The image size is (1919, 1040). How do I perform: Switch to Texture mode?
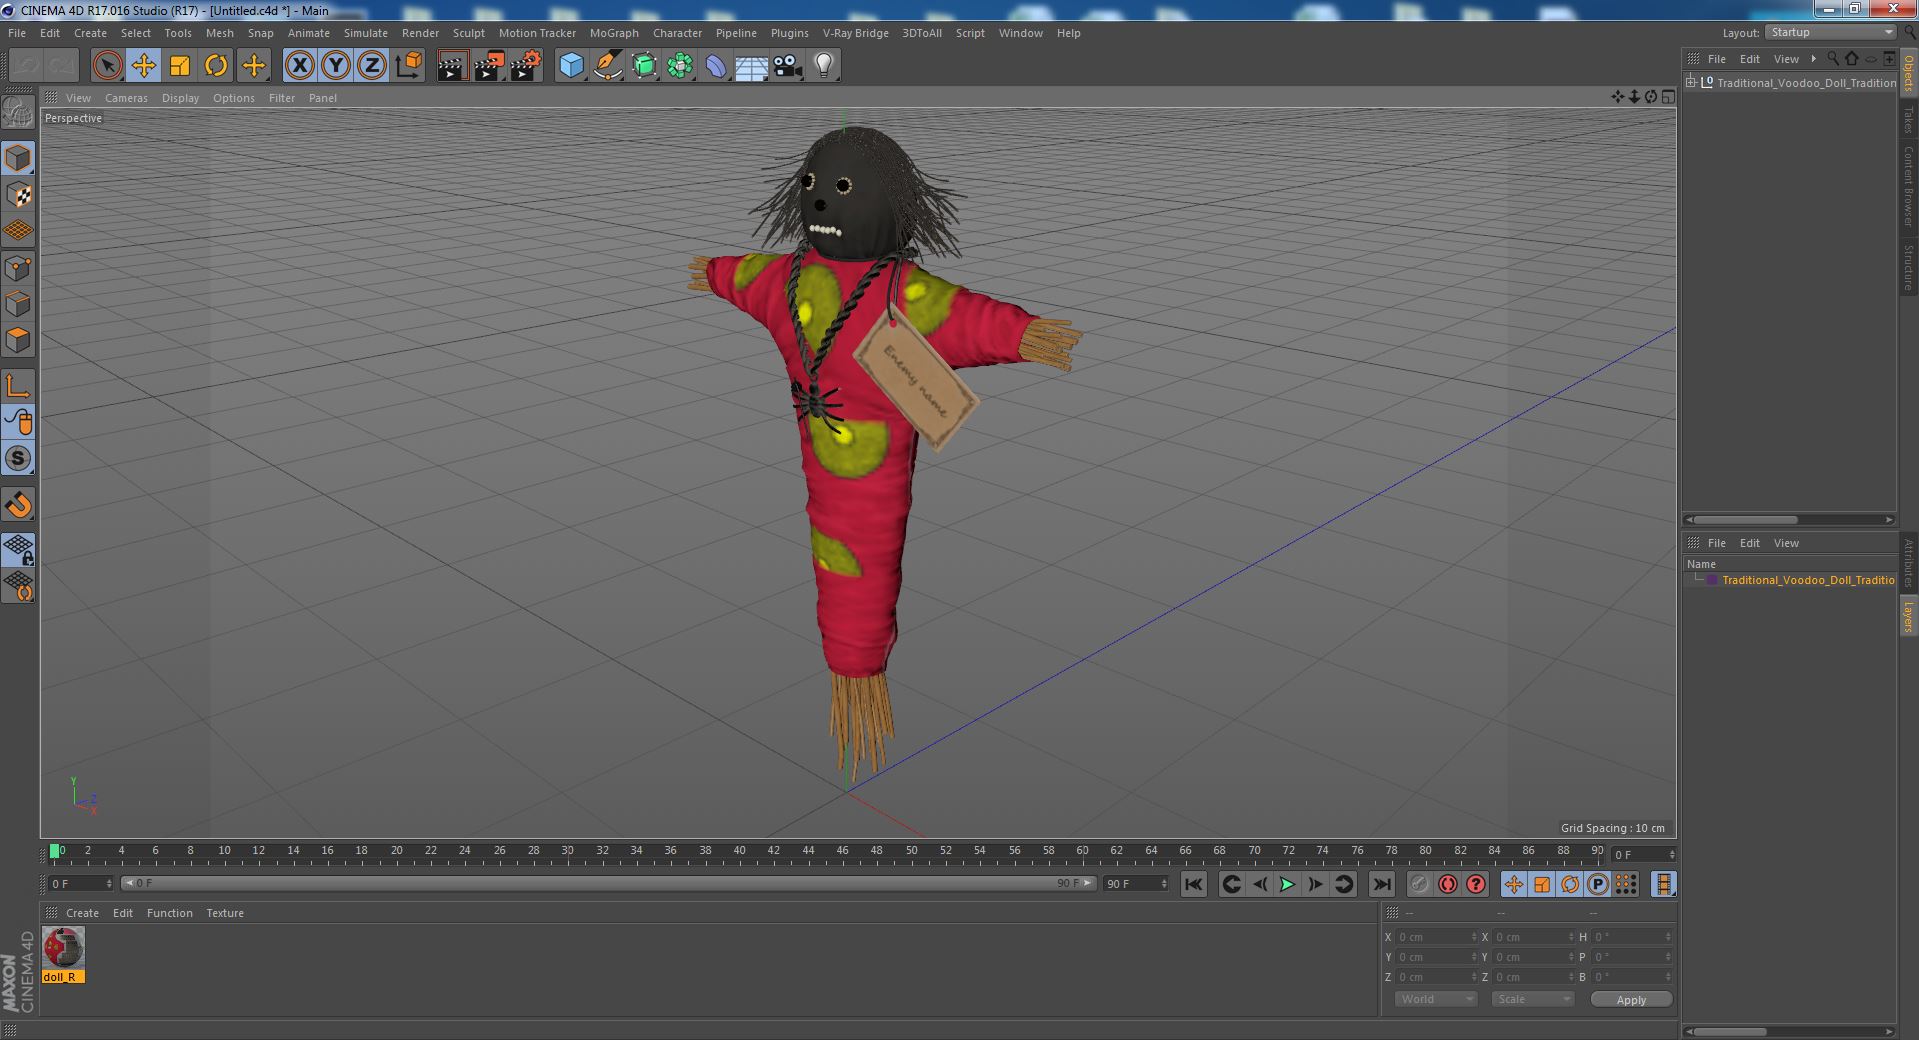click(18, 195)
